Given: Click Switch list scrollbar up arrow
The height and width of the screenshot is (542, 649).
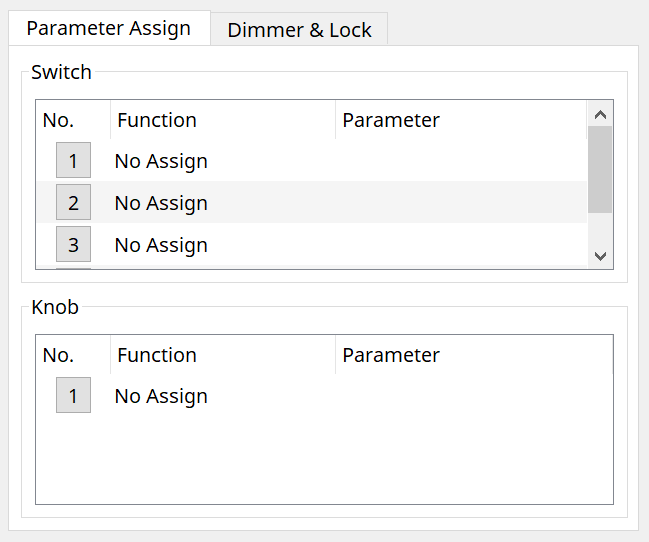Looking at the screenshot, I should point(600,114).
